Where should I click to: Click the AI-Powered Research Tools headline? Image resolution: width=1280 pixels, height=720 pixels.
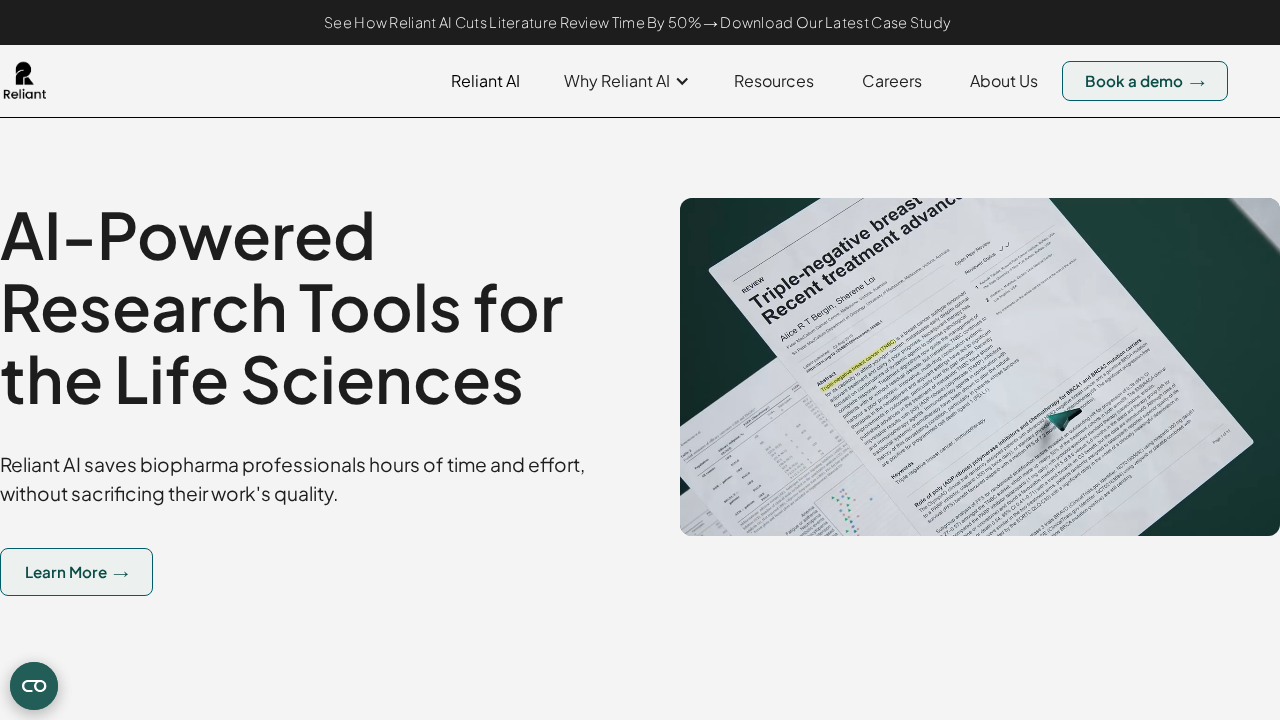coord(282,307)
